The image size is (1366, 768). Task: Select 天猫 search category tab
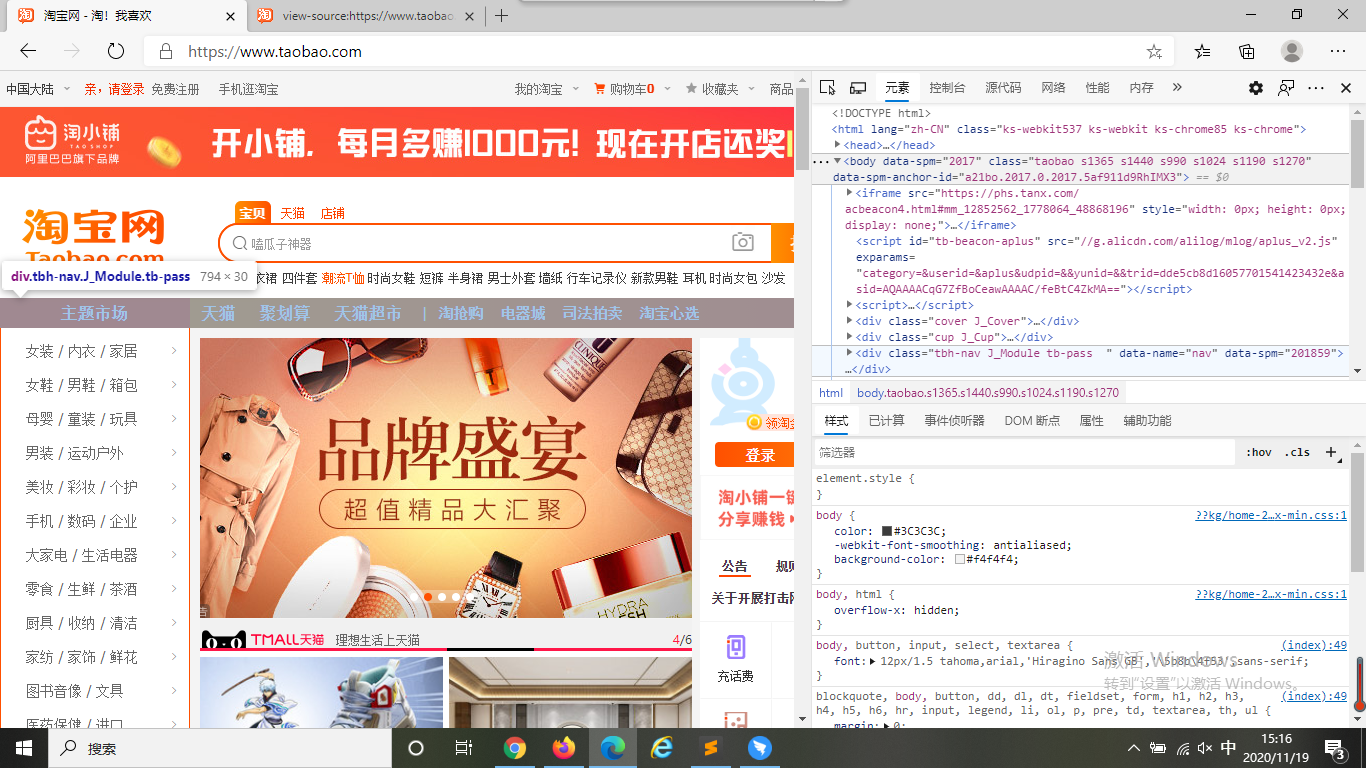click(292, 213)
